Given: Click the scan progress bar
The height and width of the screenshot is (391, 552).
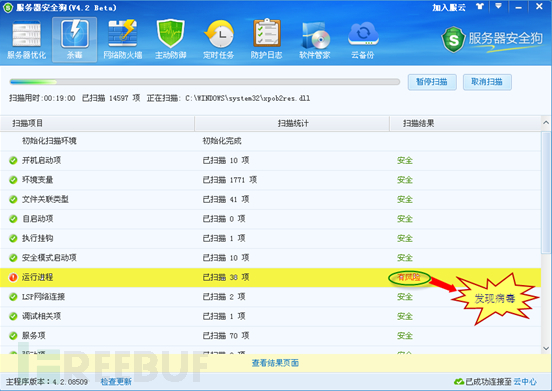Looking at the screenshot, I should pyautogui.click(x=205, y=82).
